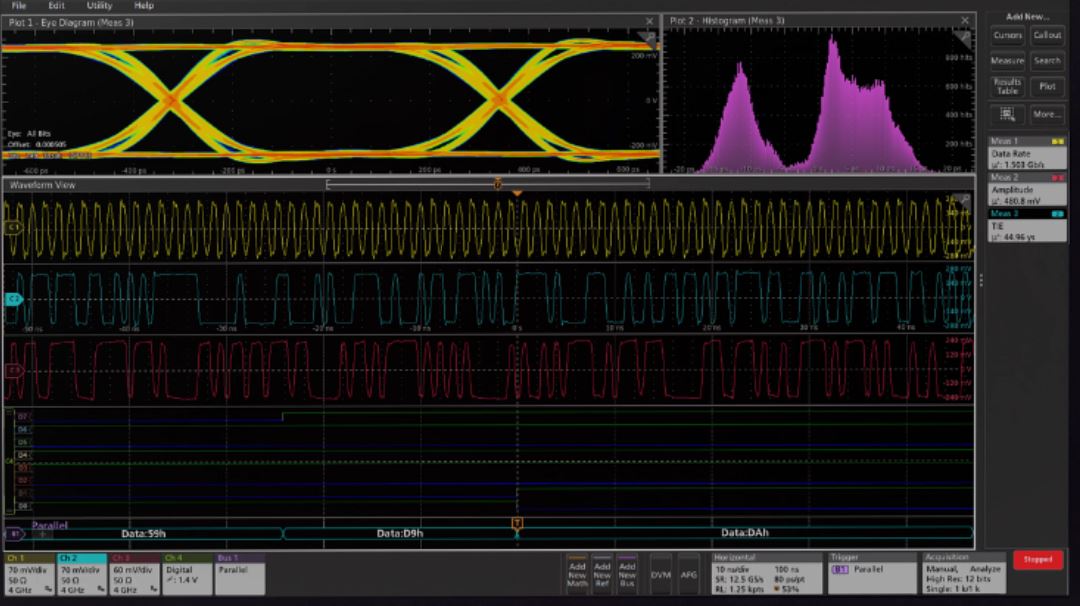Click the zoom box drawing icon

click(x=1007, y=114)
